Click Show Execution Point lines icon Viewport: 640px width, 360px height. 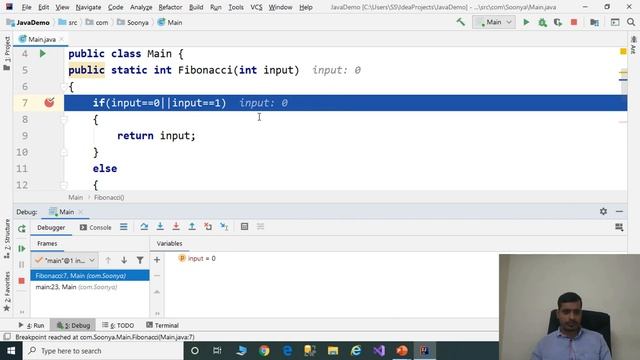coord(124,227)
